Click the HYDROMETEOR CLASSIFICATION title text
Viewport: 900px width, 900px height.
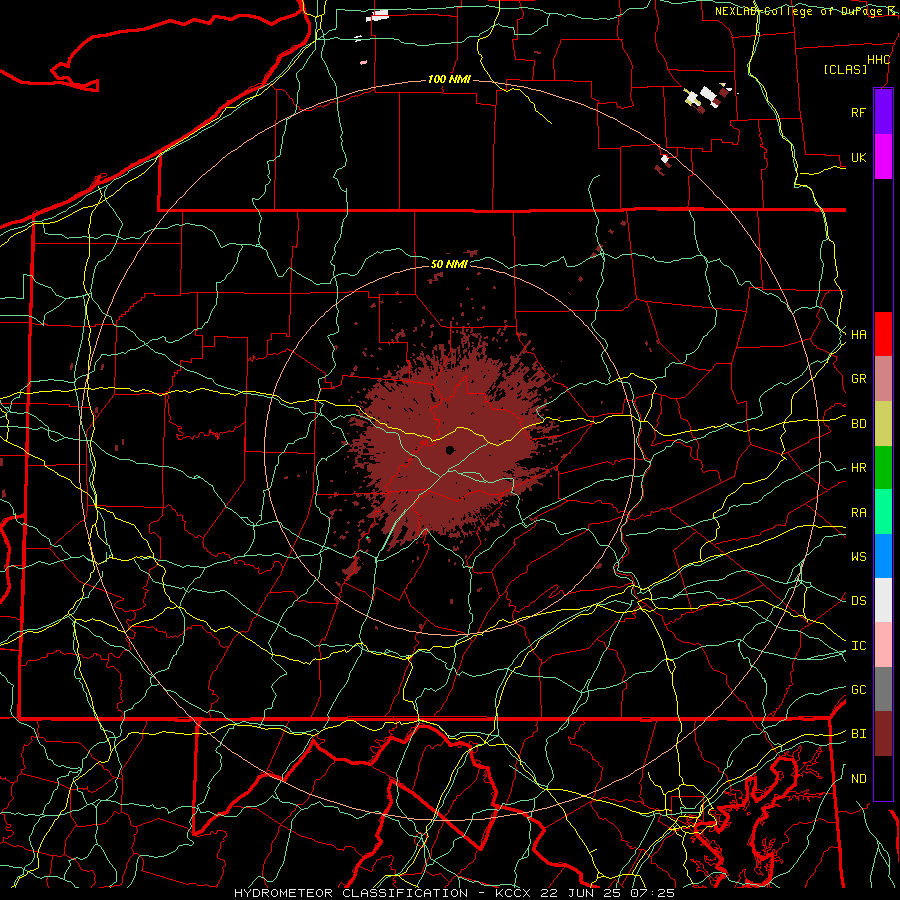click(351, 893)
